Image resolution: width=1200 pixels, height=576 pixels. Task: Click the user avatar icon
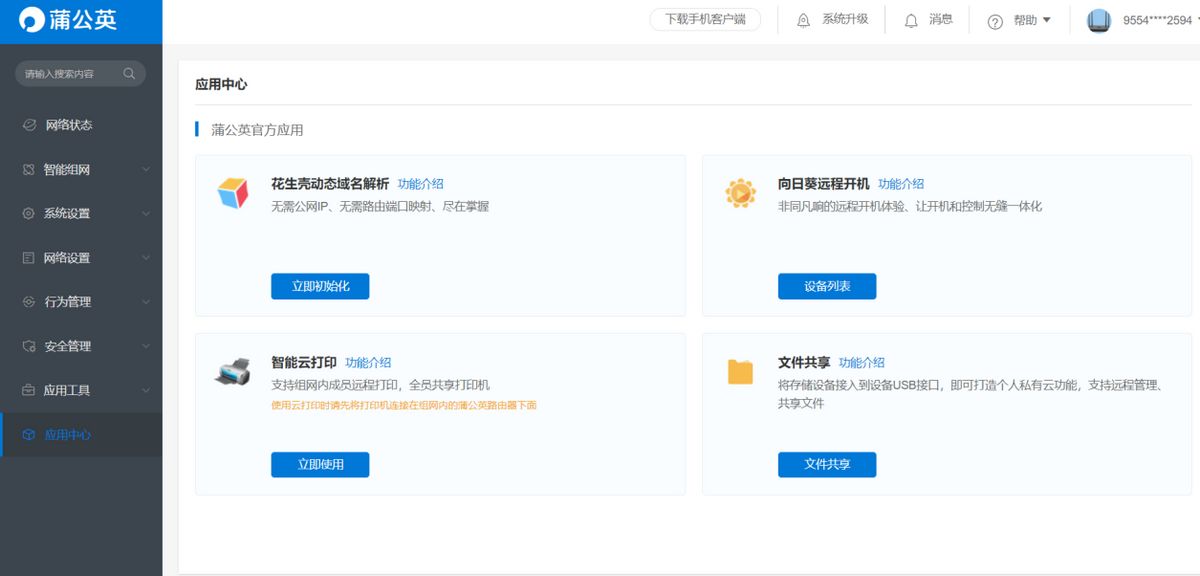(x=1099, y=21)
